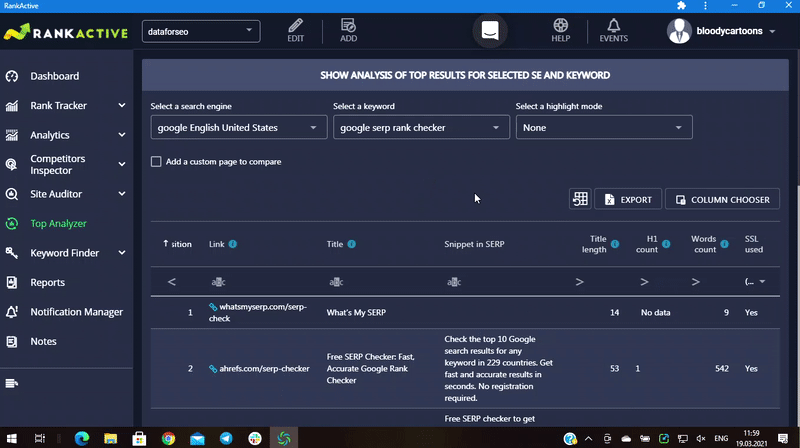Open the dataforseo project dropdown
This screenshot has width=800, height=448.
[x=201, y=31]
